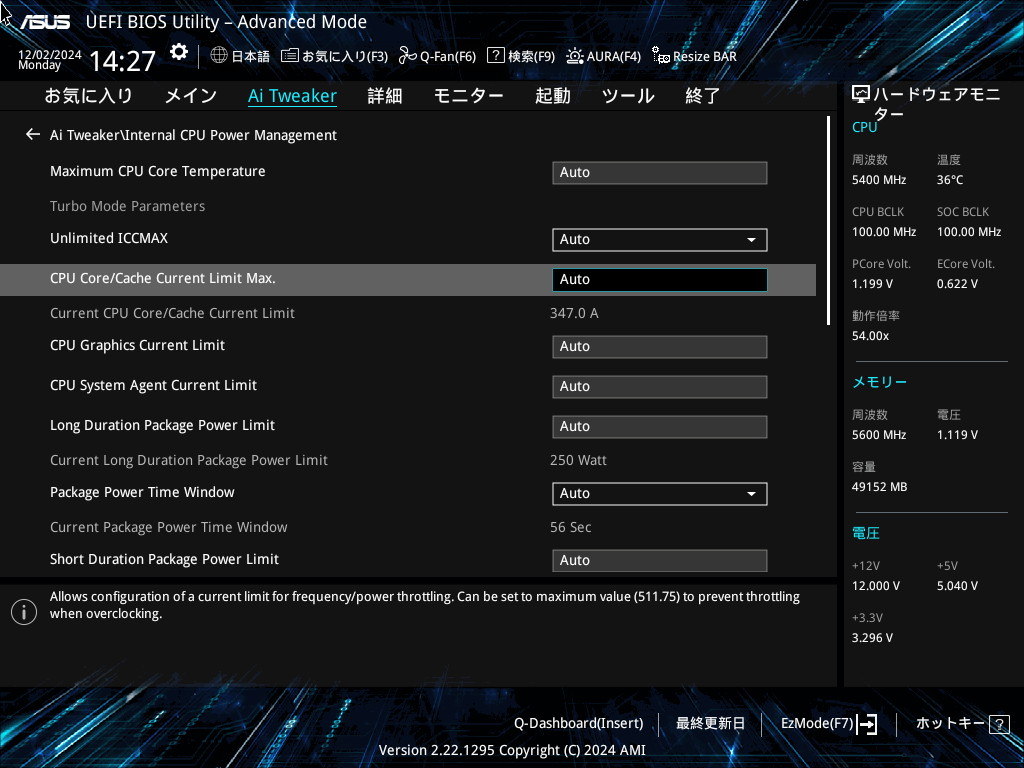The image size is (1024, 768).
Task: Click the hotkey question mark icon
Action: tap(999, 724)
